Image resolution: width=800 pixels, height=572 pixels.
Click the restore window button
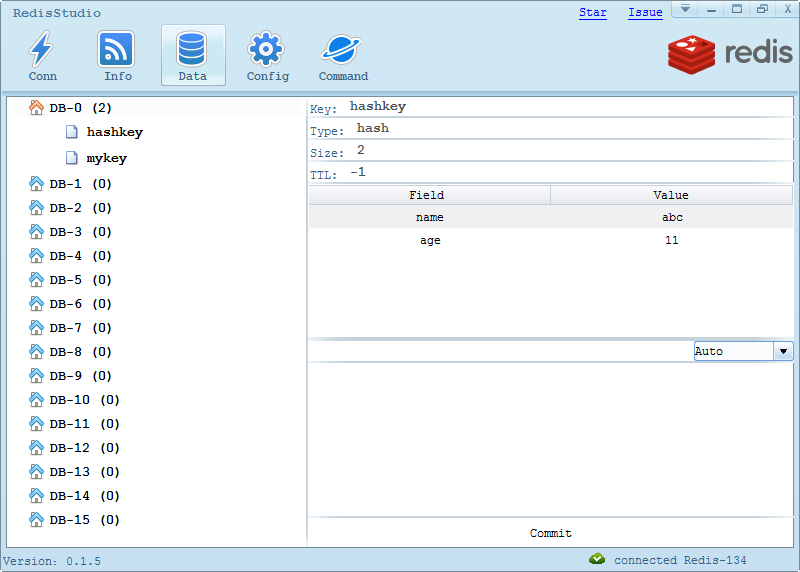[762, 9]
